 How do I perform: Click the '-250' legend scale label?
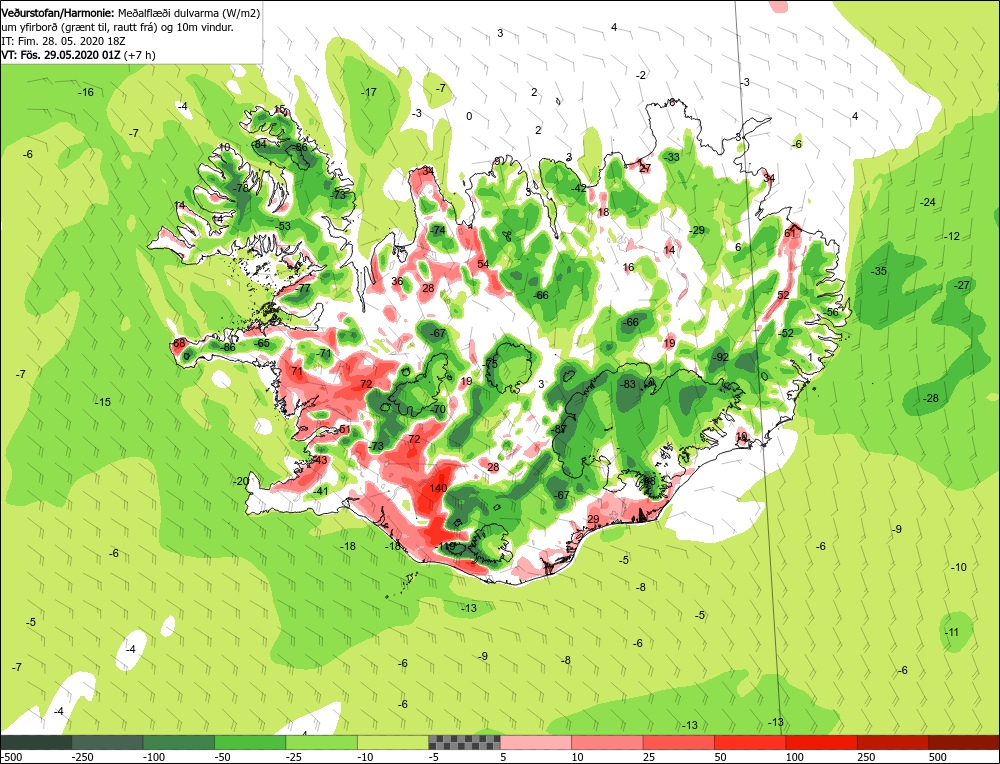pos(83,757)
